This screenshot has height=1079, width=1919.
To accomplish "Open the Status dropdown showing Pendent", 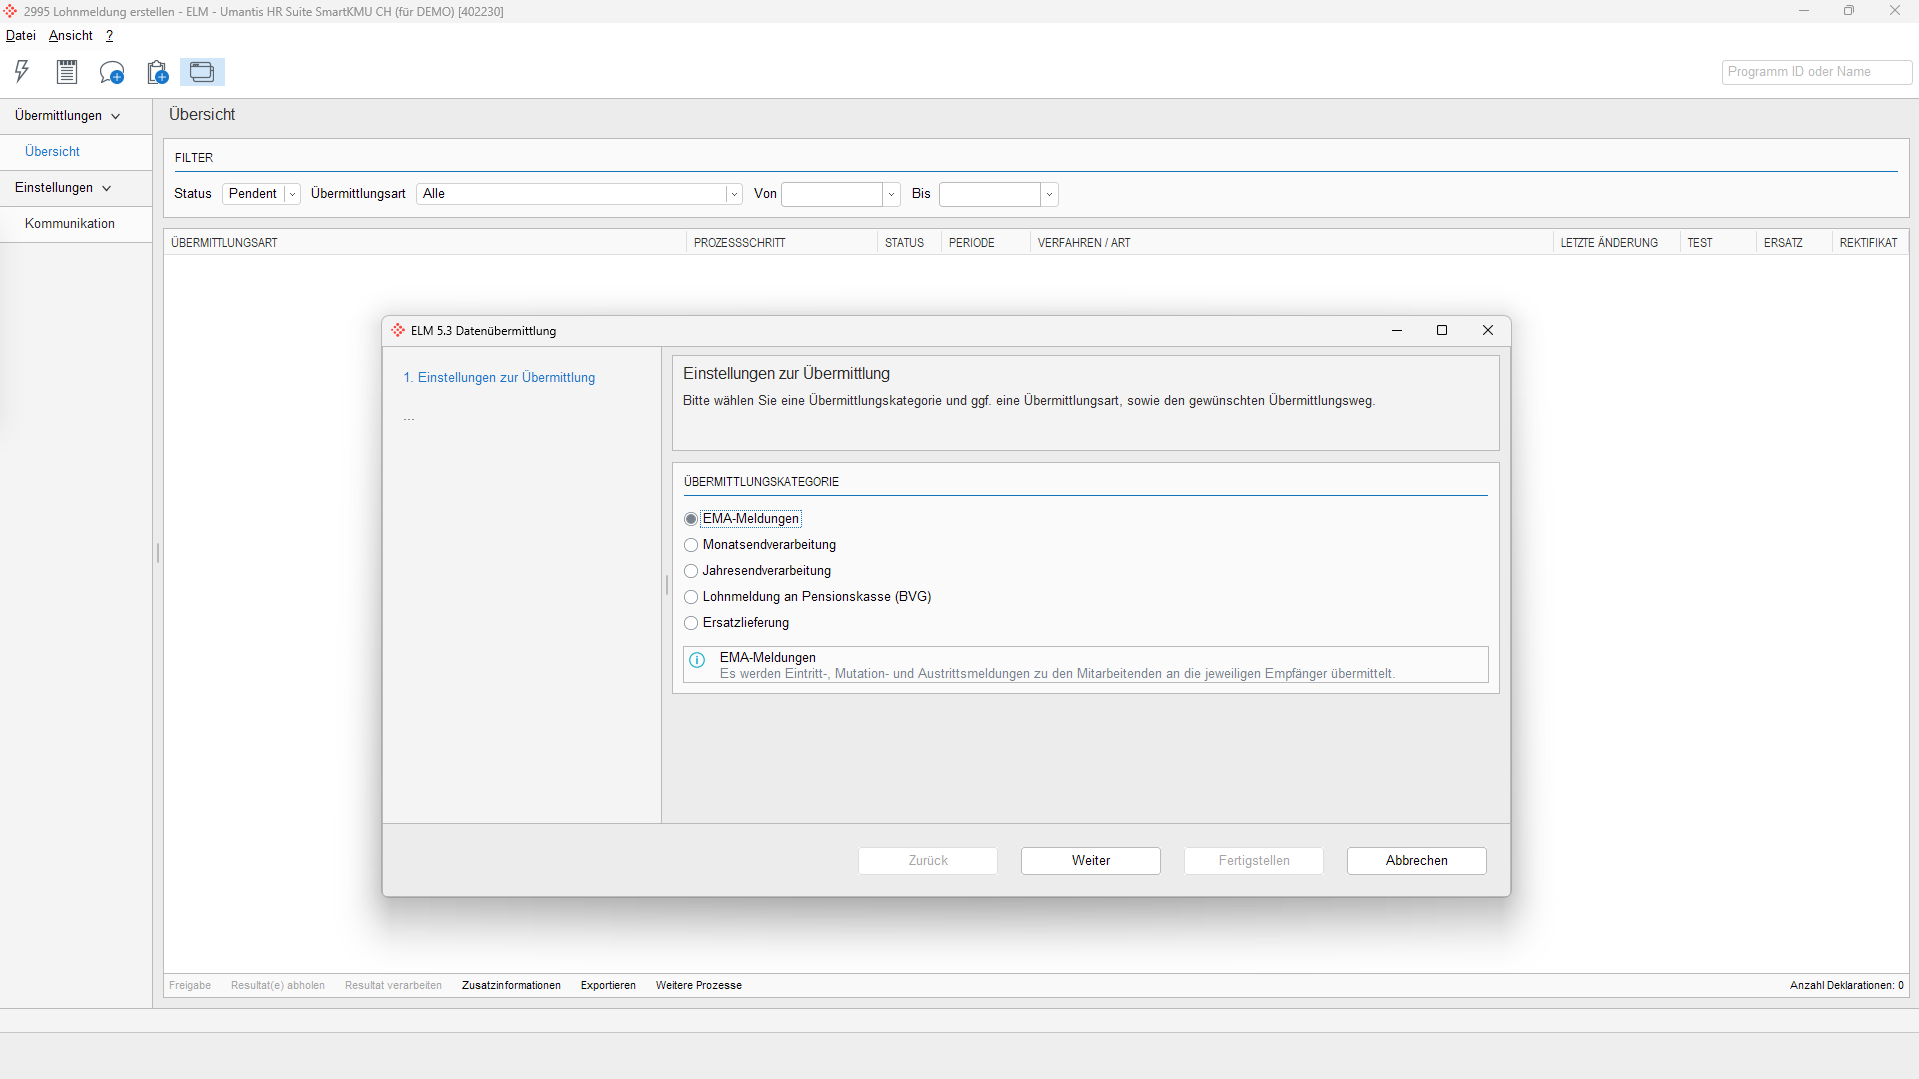I will point(292,194).
